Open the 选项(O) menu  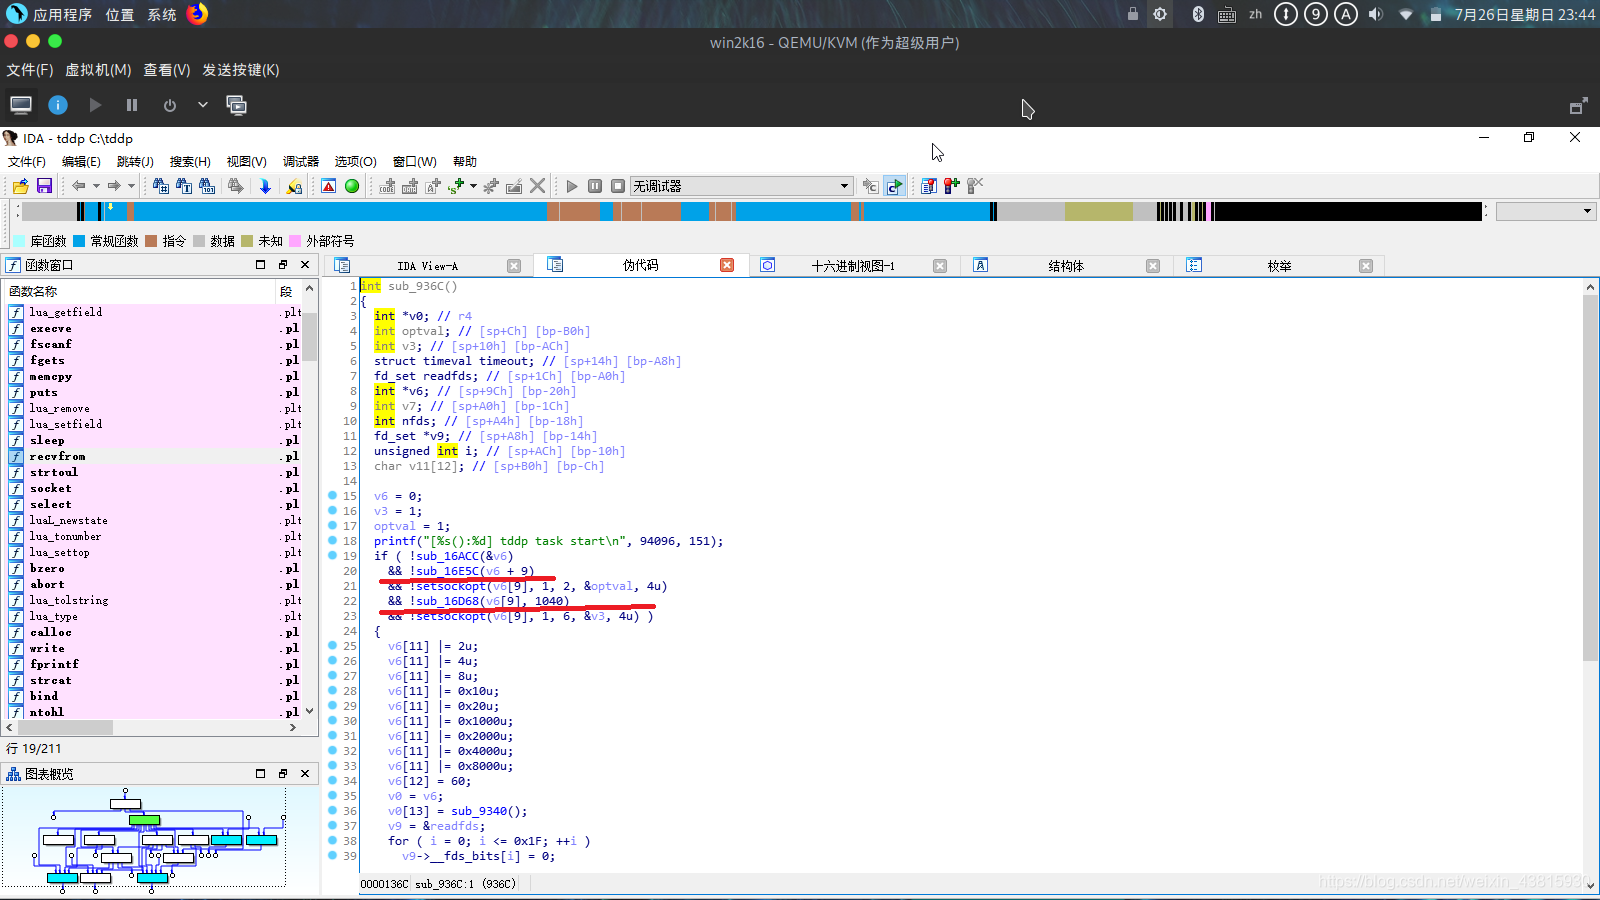(x=355, y=161)
